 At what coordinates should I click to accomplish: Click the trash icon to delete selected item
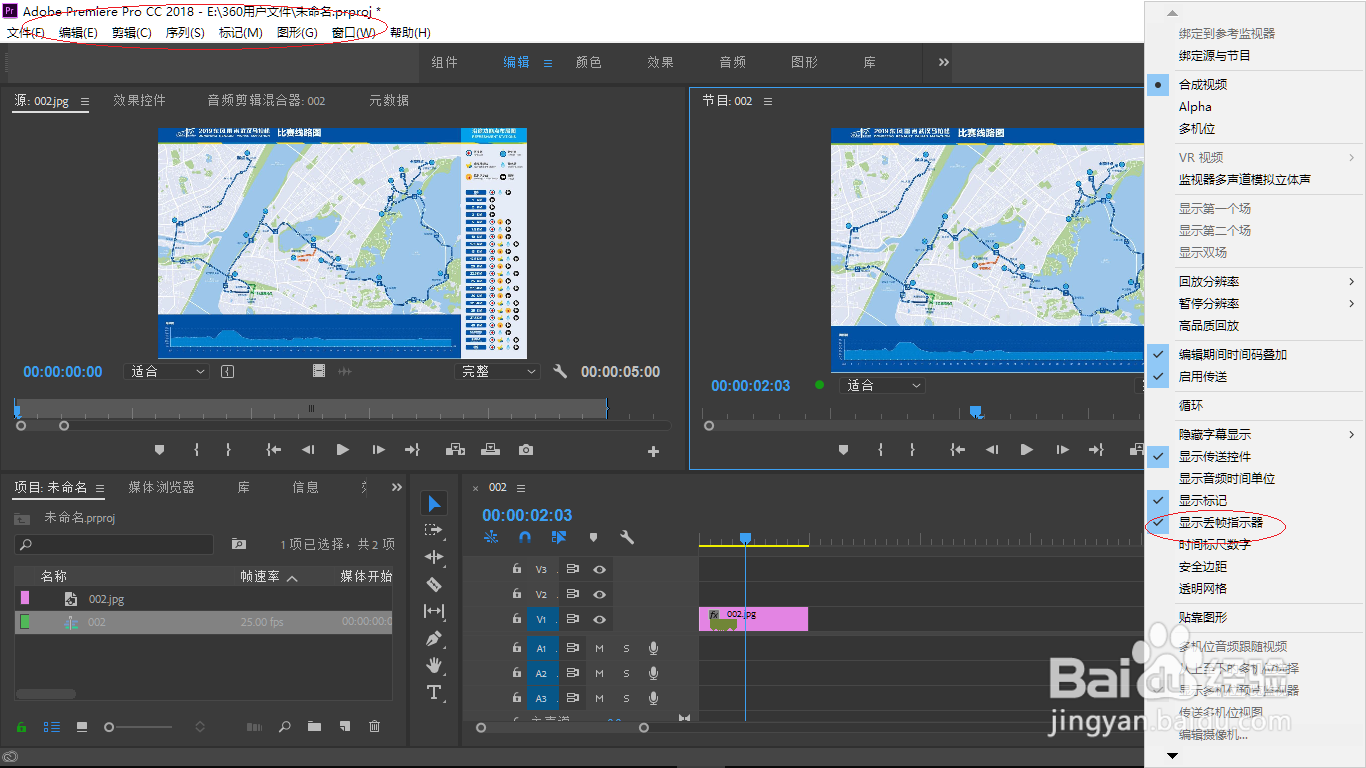coord(374,727)
